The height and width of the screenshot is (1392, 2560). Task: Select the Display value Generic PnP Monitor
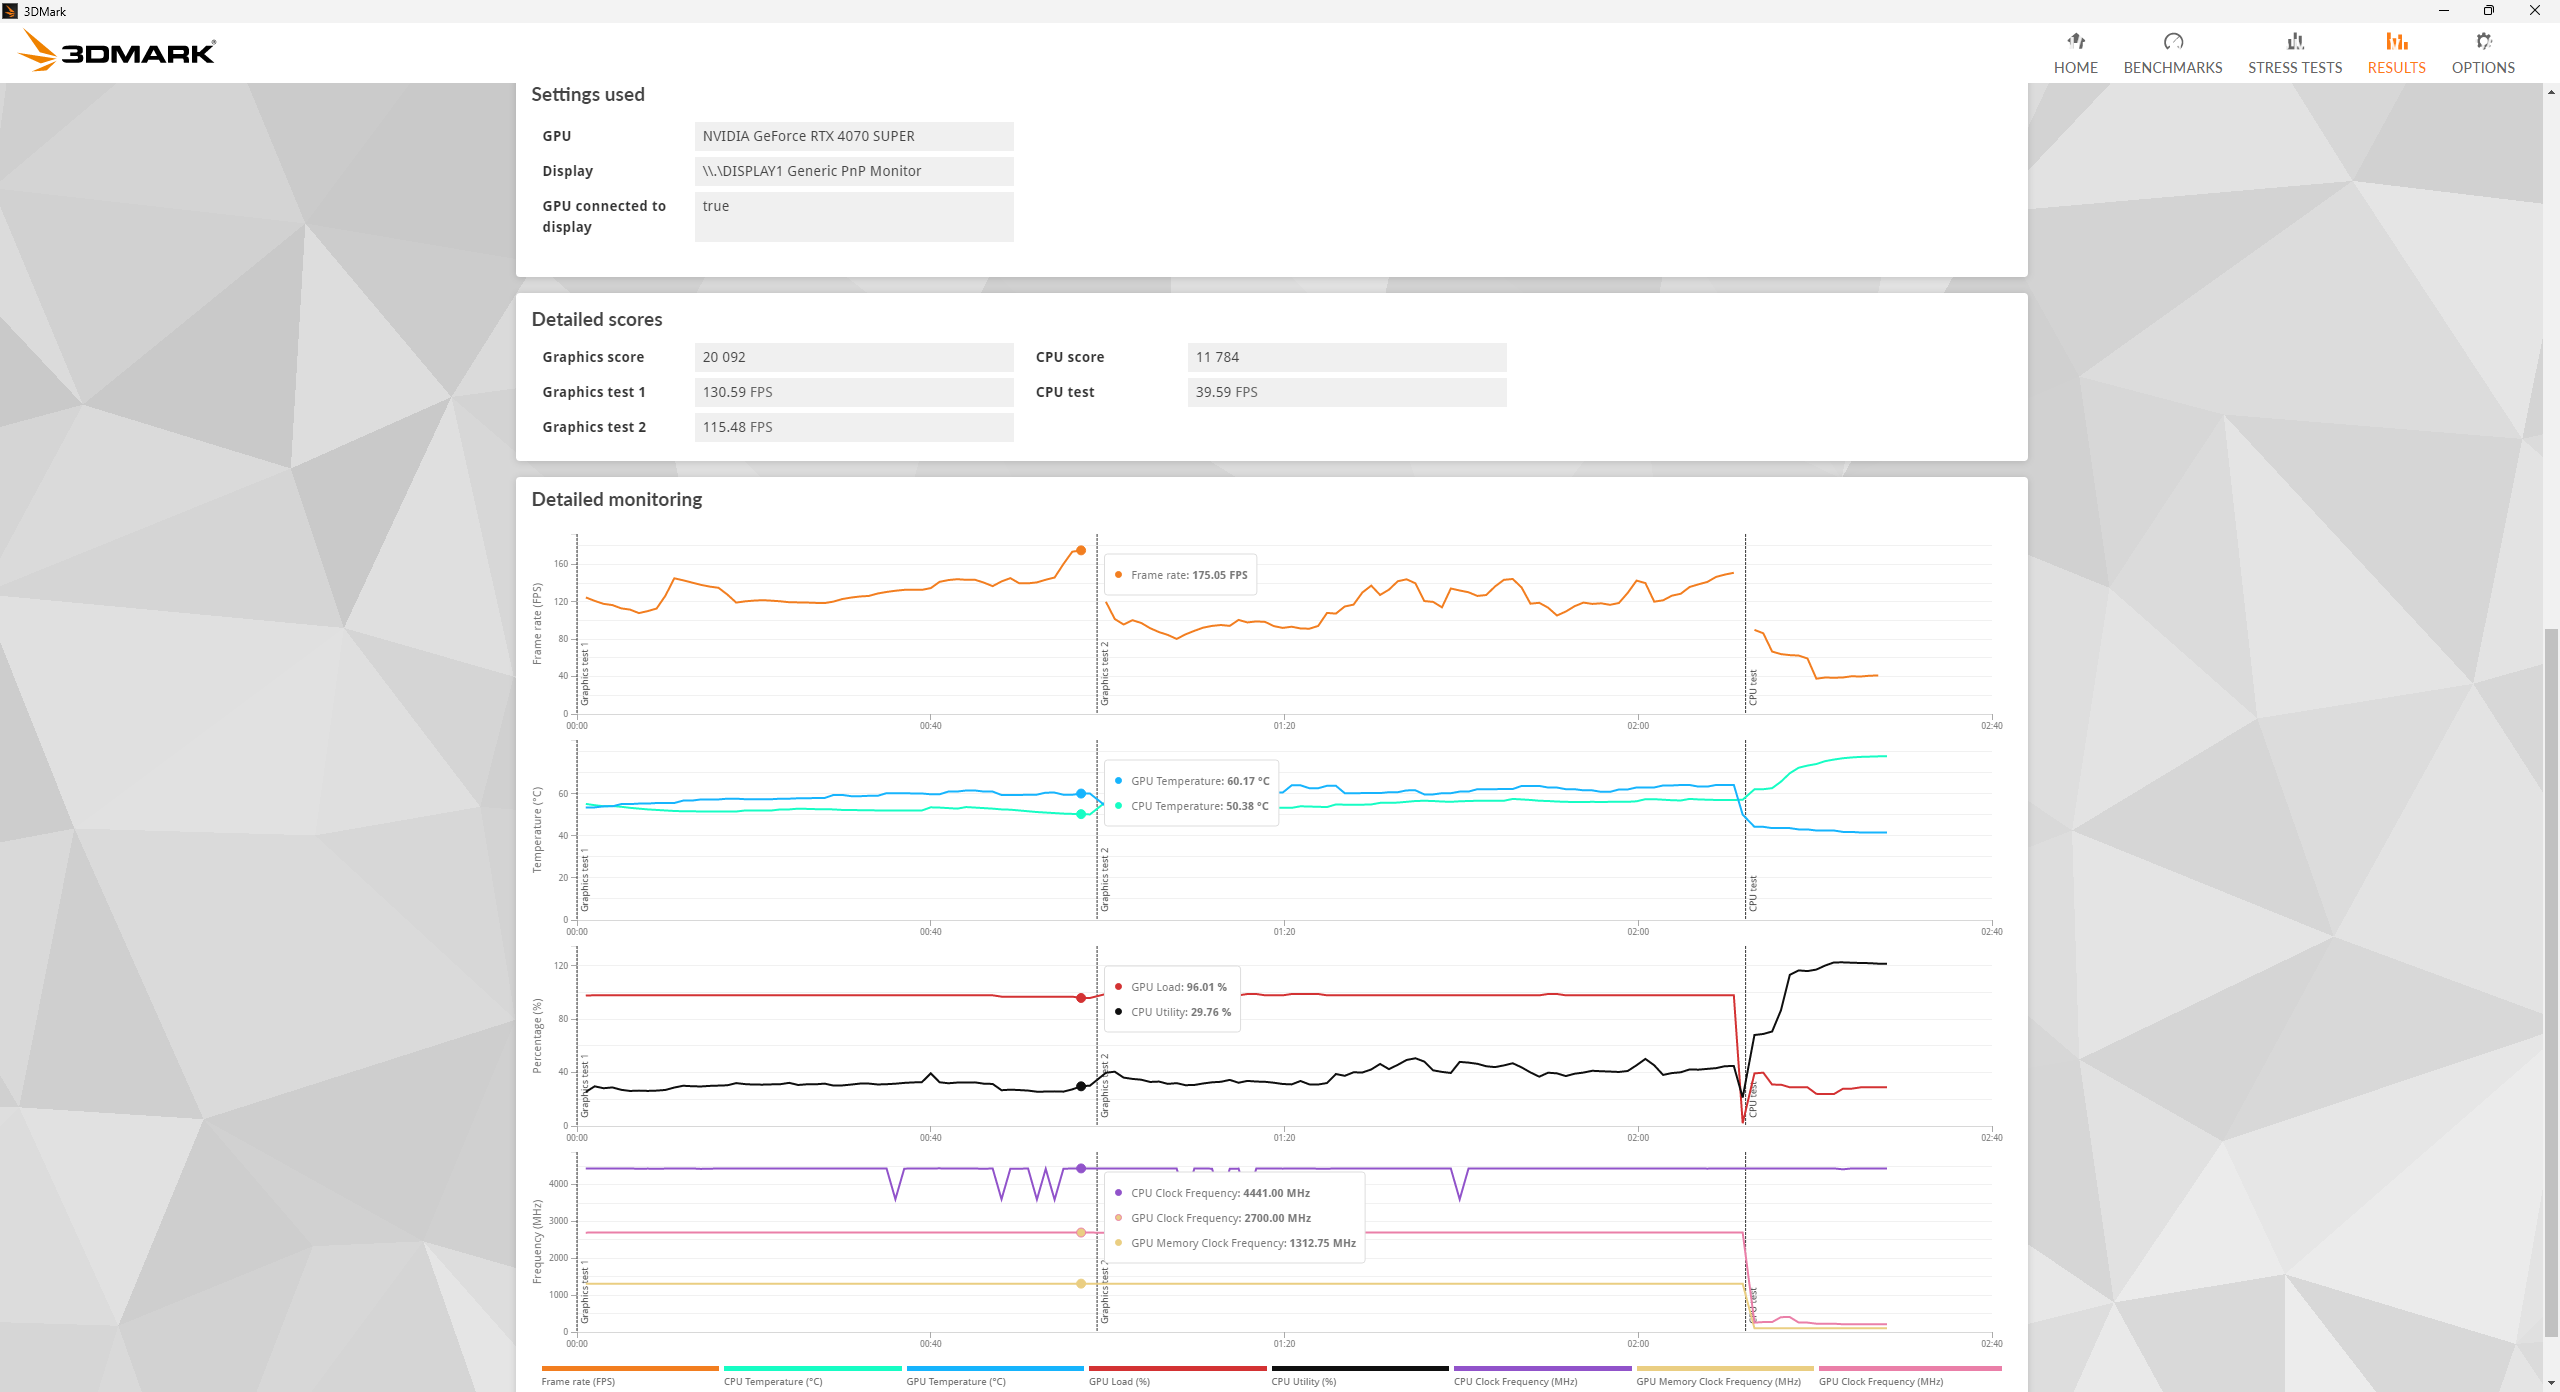point(854,171)
